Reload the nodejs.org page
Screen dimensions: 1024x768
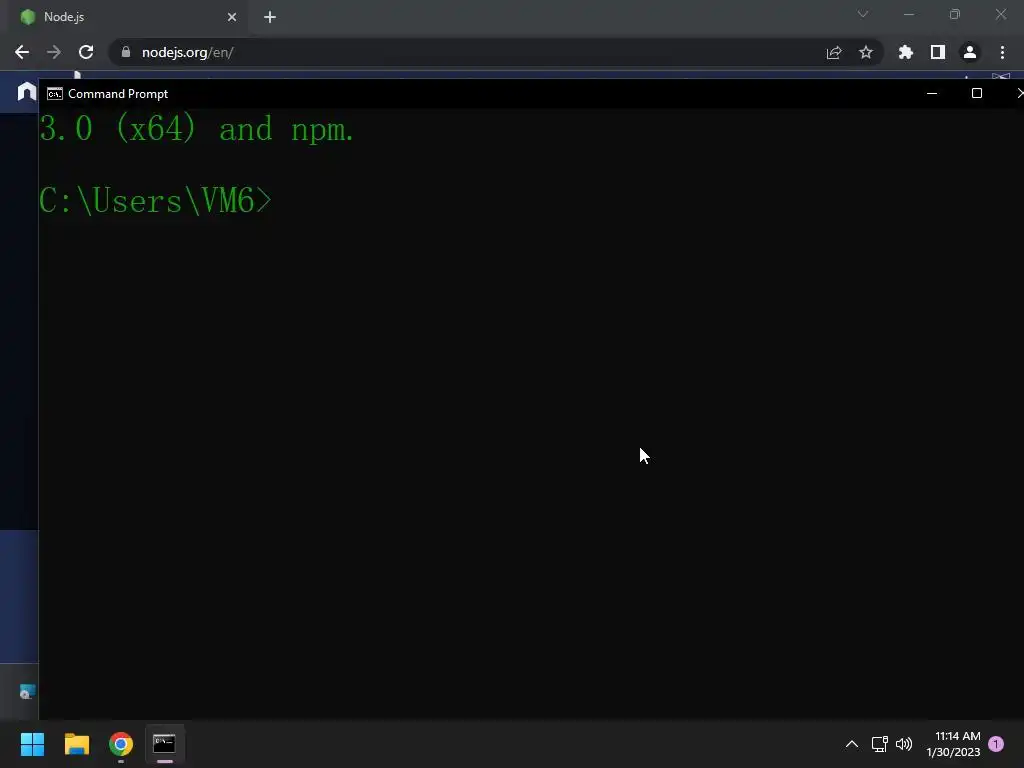(86, 52)
